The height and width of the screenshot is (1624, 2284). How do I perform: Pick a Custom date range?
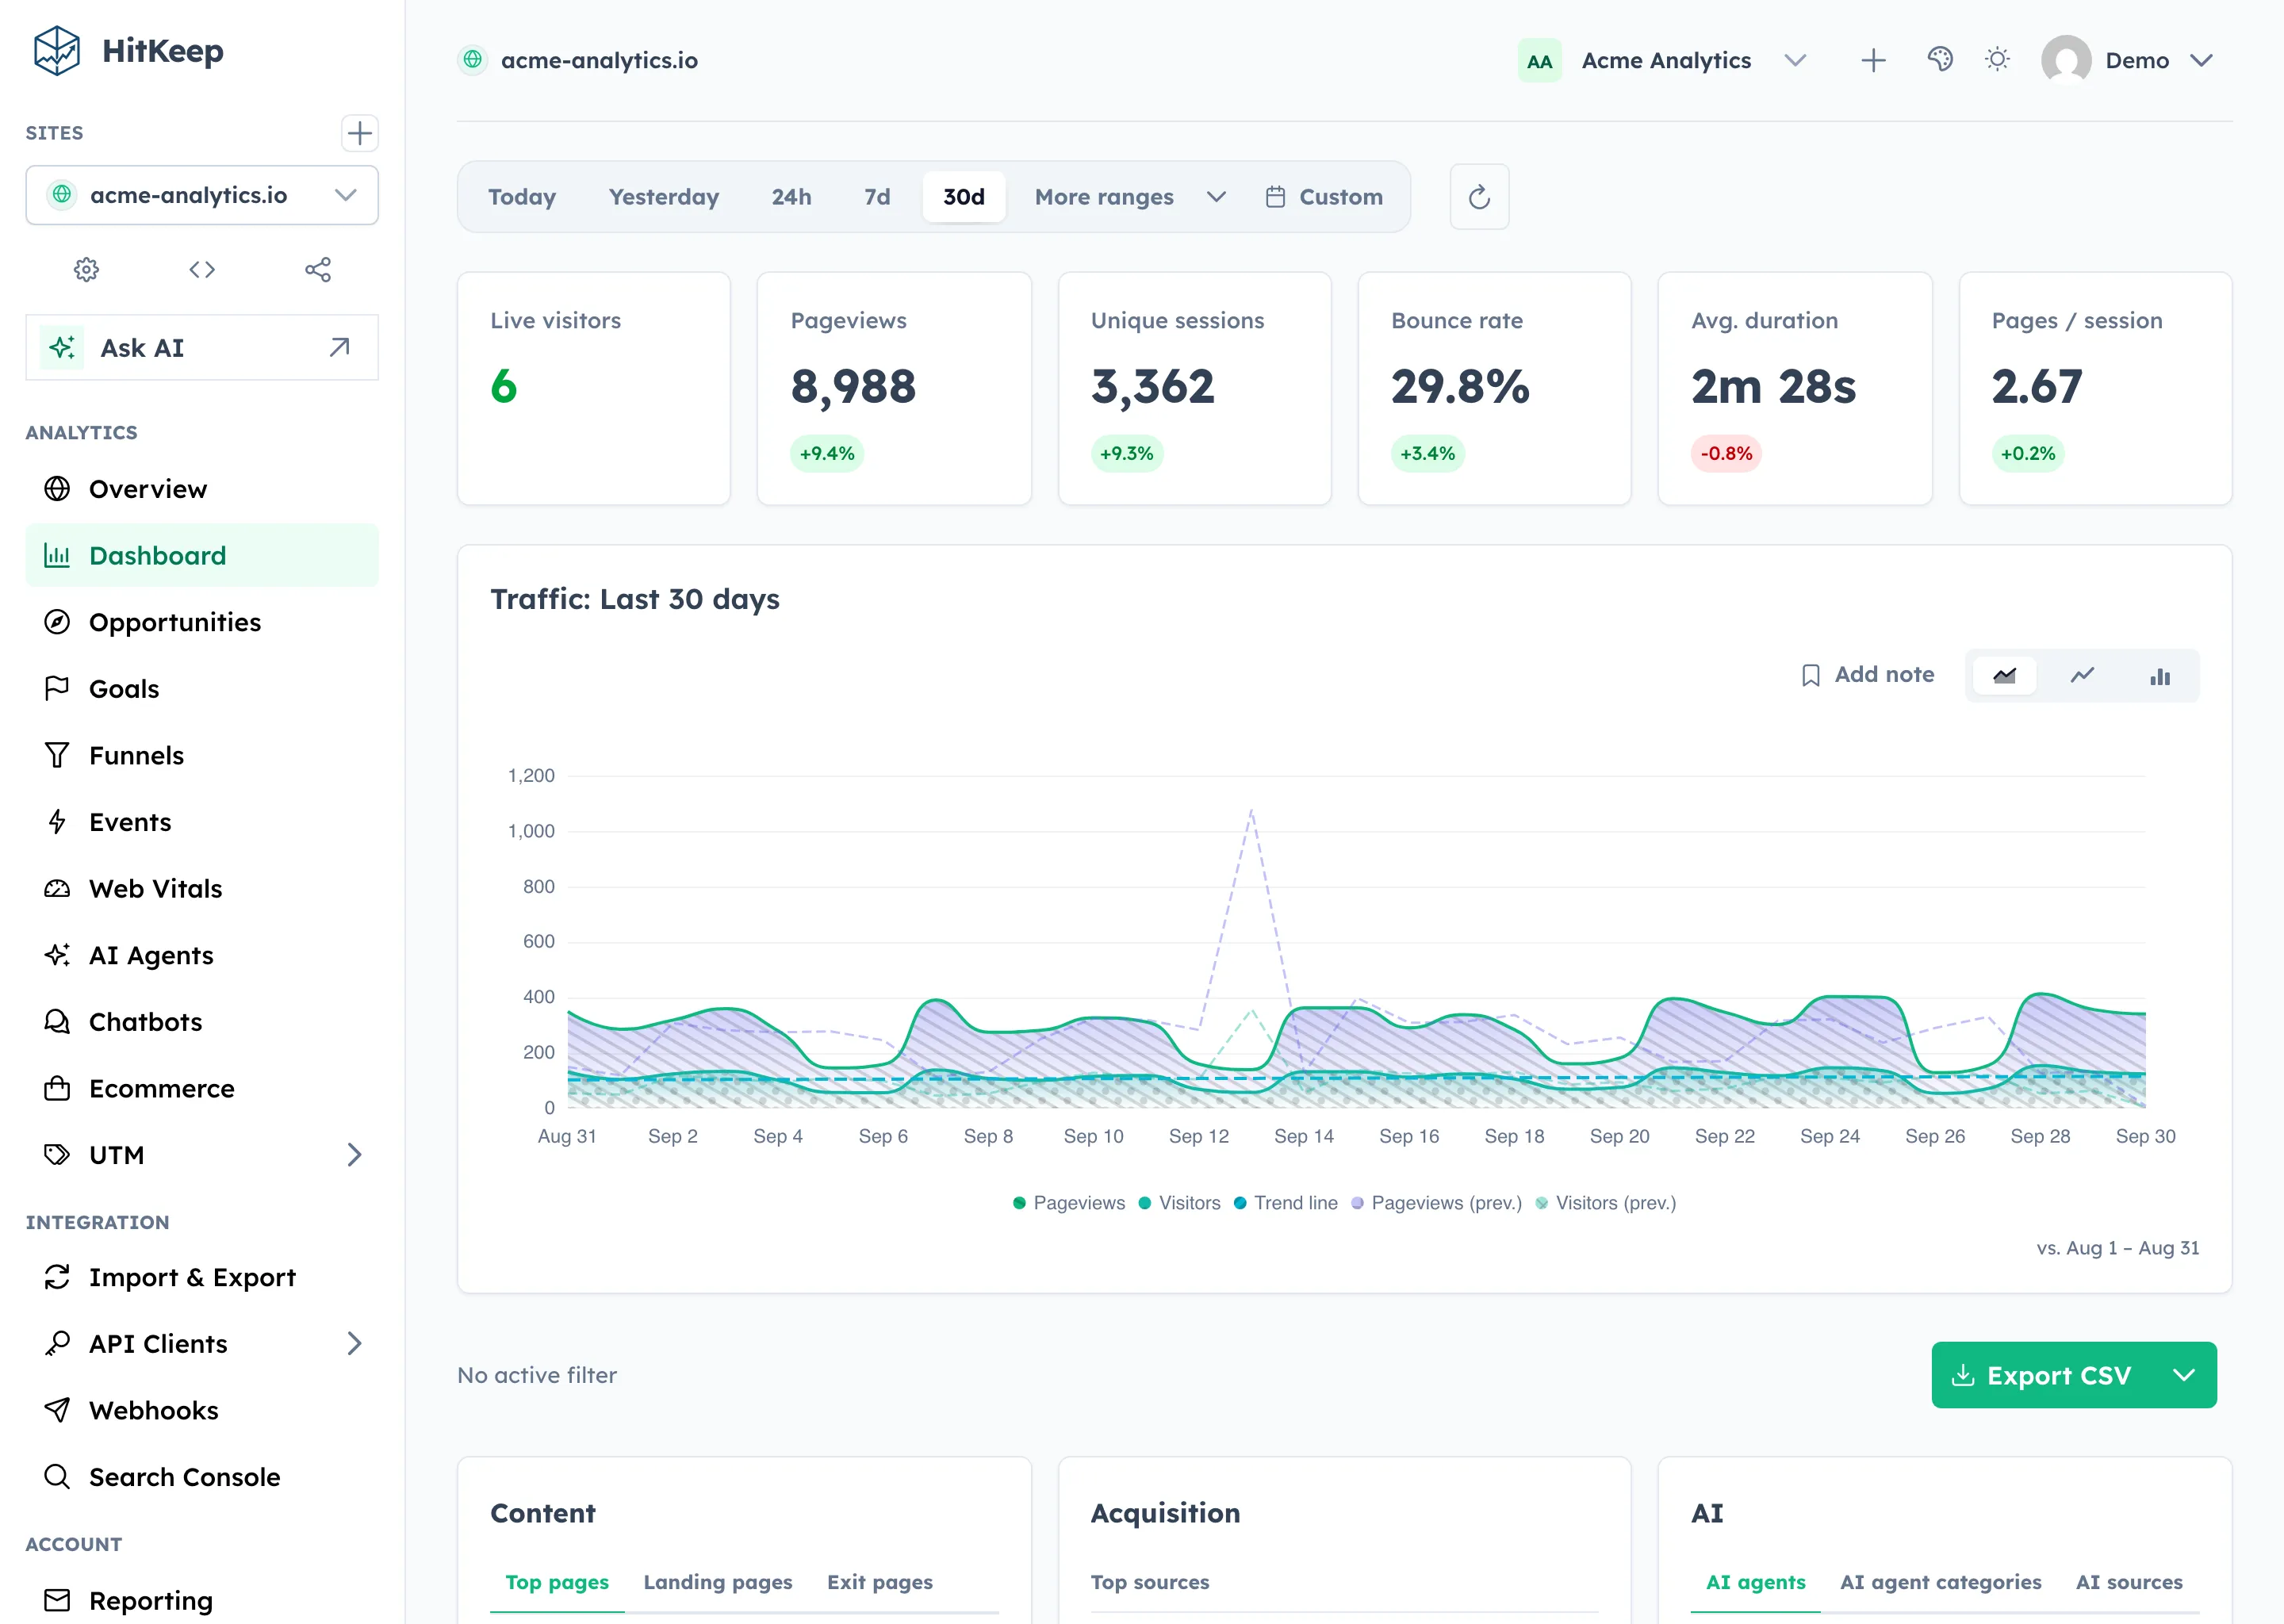point(1324,197)
